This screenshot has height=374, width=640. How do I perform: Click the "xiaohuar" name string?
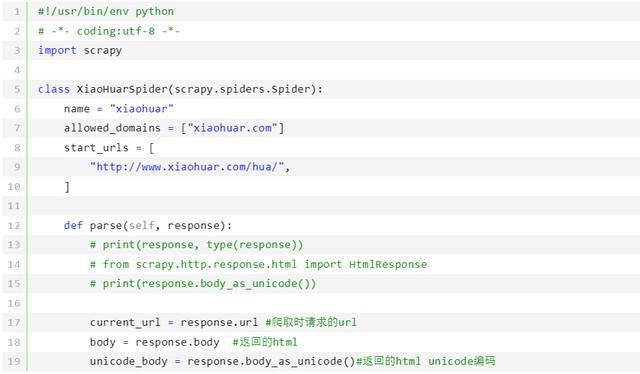(x=142, y=109)
